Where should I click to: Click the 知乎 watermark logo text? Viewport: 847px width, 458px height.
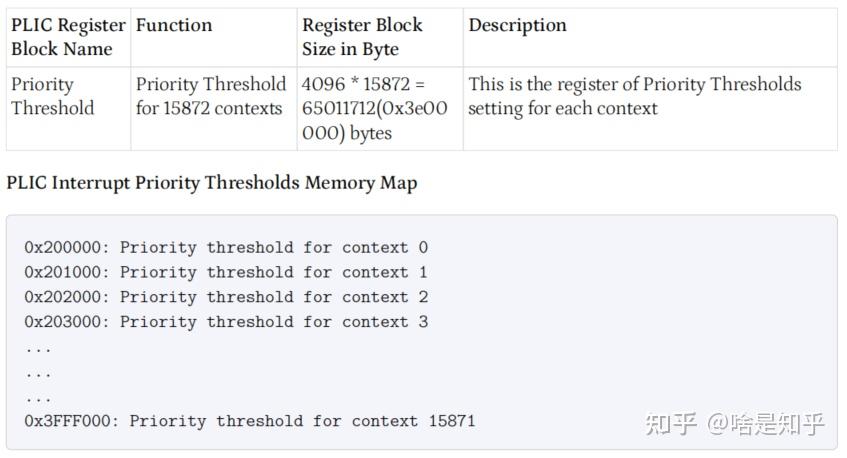pyautogui.click(x=672, y=424)
